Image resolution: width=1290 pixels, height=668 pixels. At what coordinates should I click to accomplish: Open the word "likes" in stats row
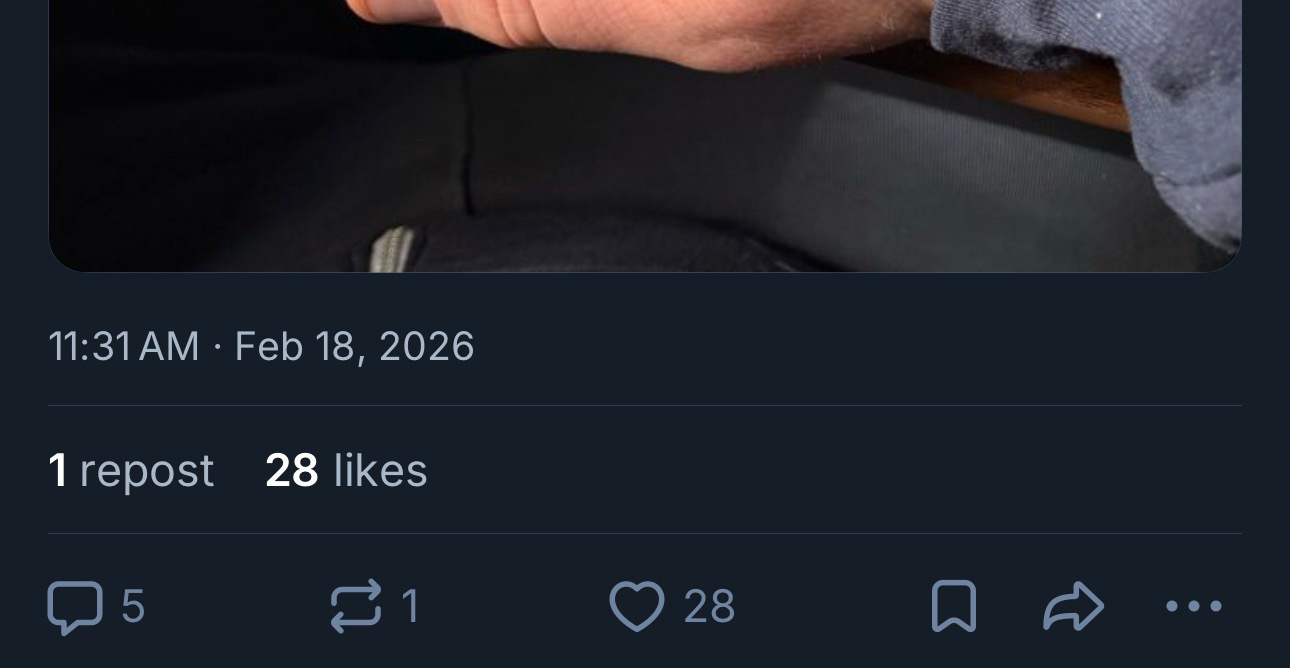380,470
